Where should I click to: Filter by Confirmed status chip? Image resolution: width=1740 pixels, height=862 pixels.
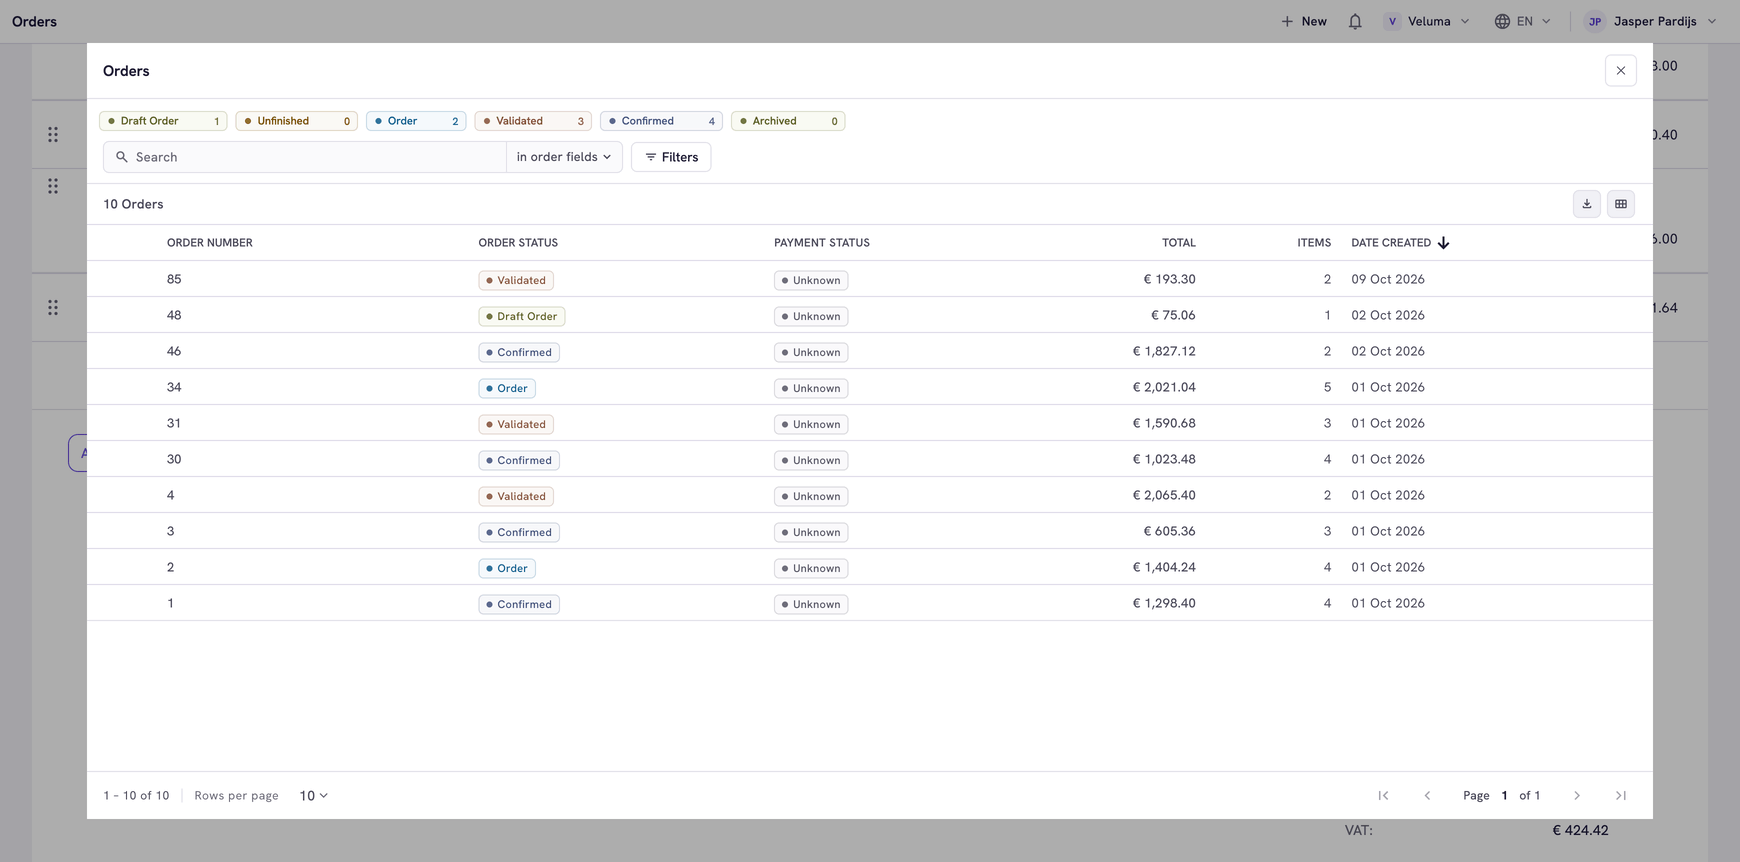point(661,121)
